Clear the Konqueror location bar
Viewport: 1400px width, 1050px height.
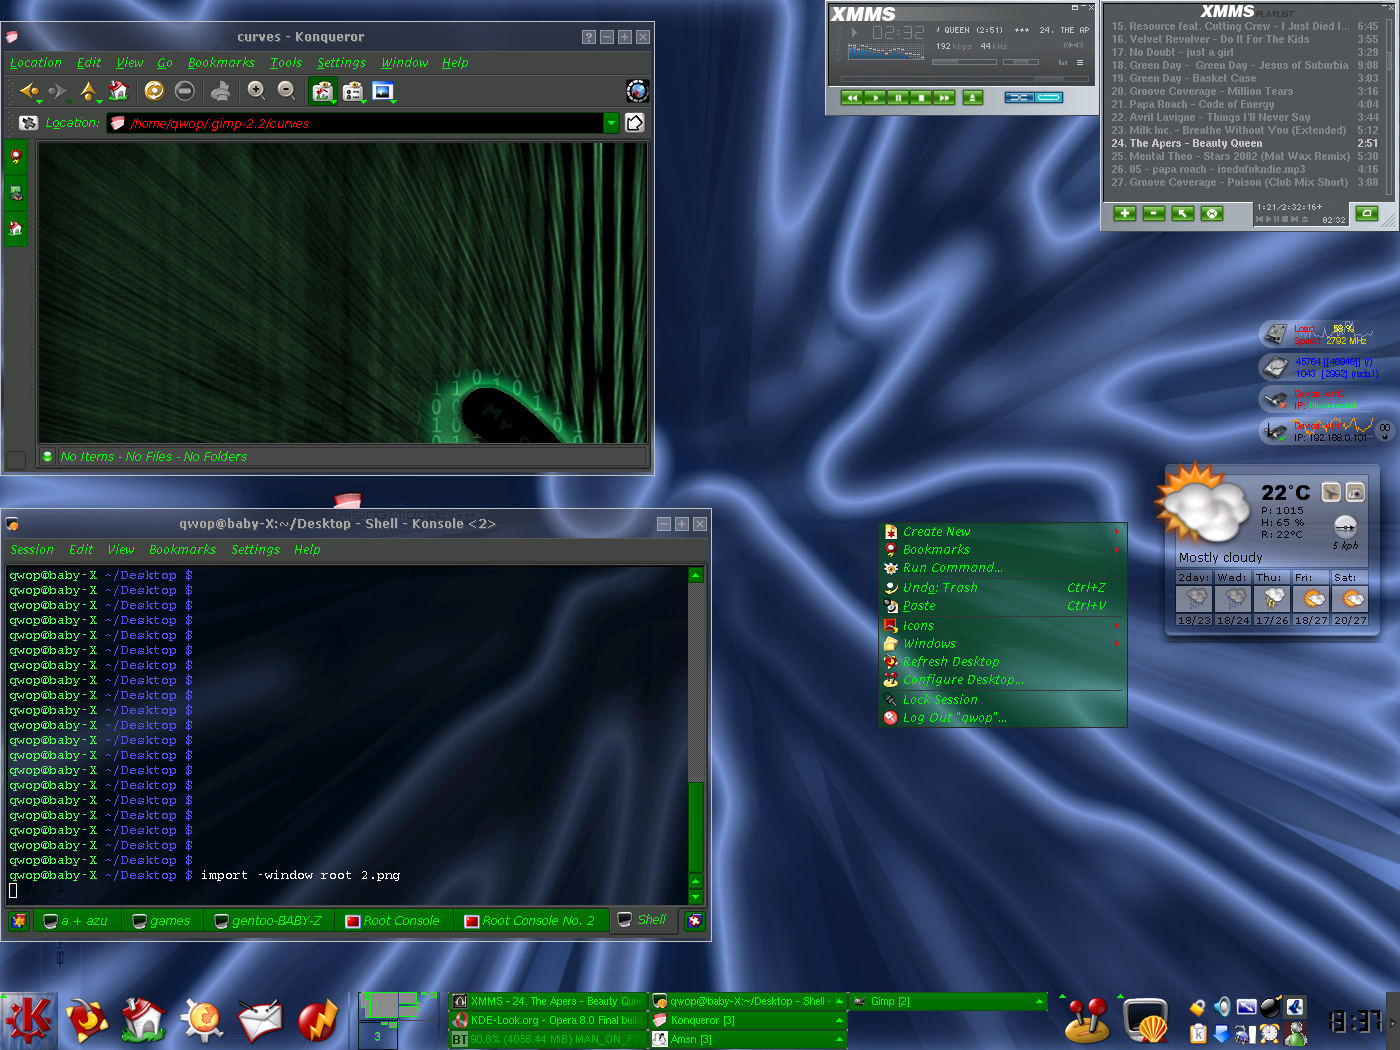click(28, 123)
